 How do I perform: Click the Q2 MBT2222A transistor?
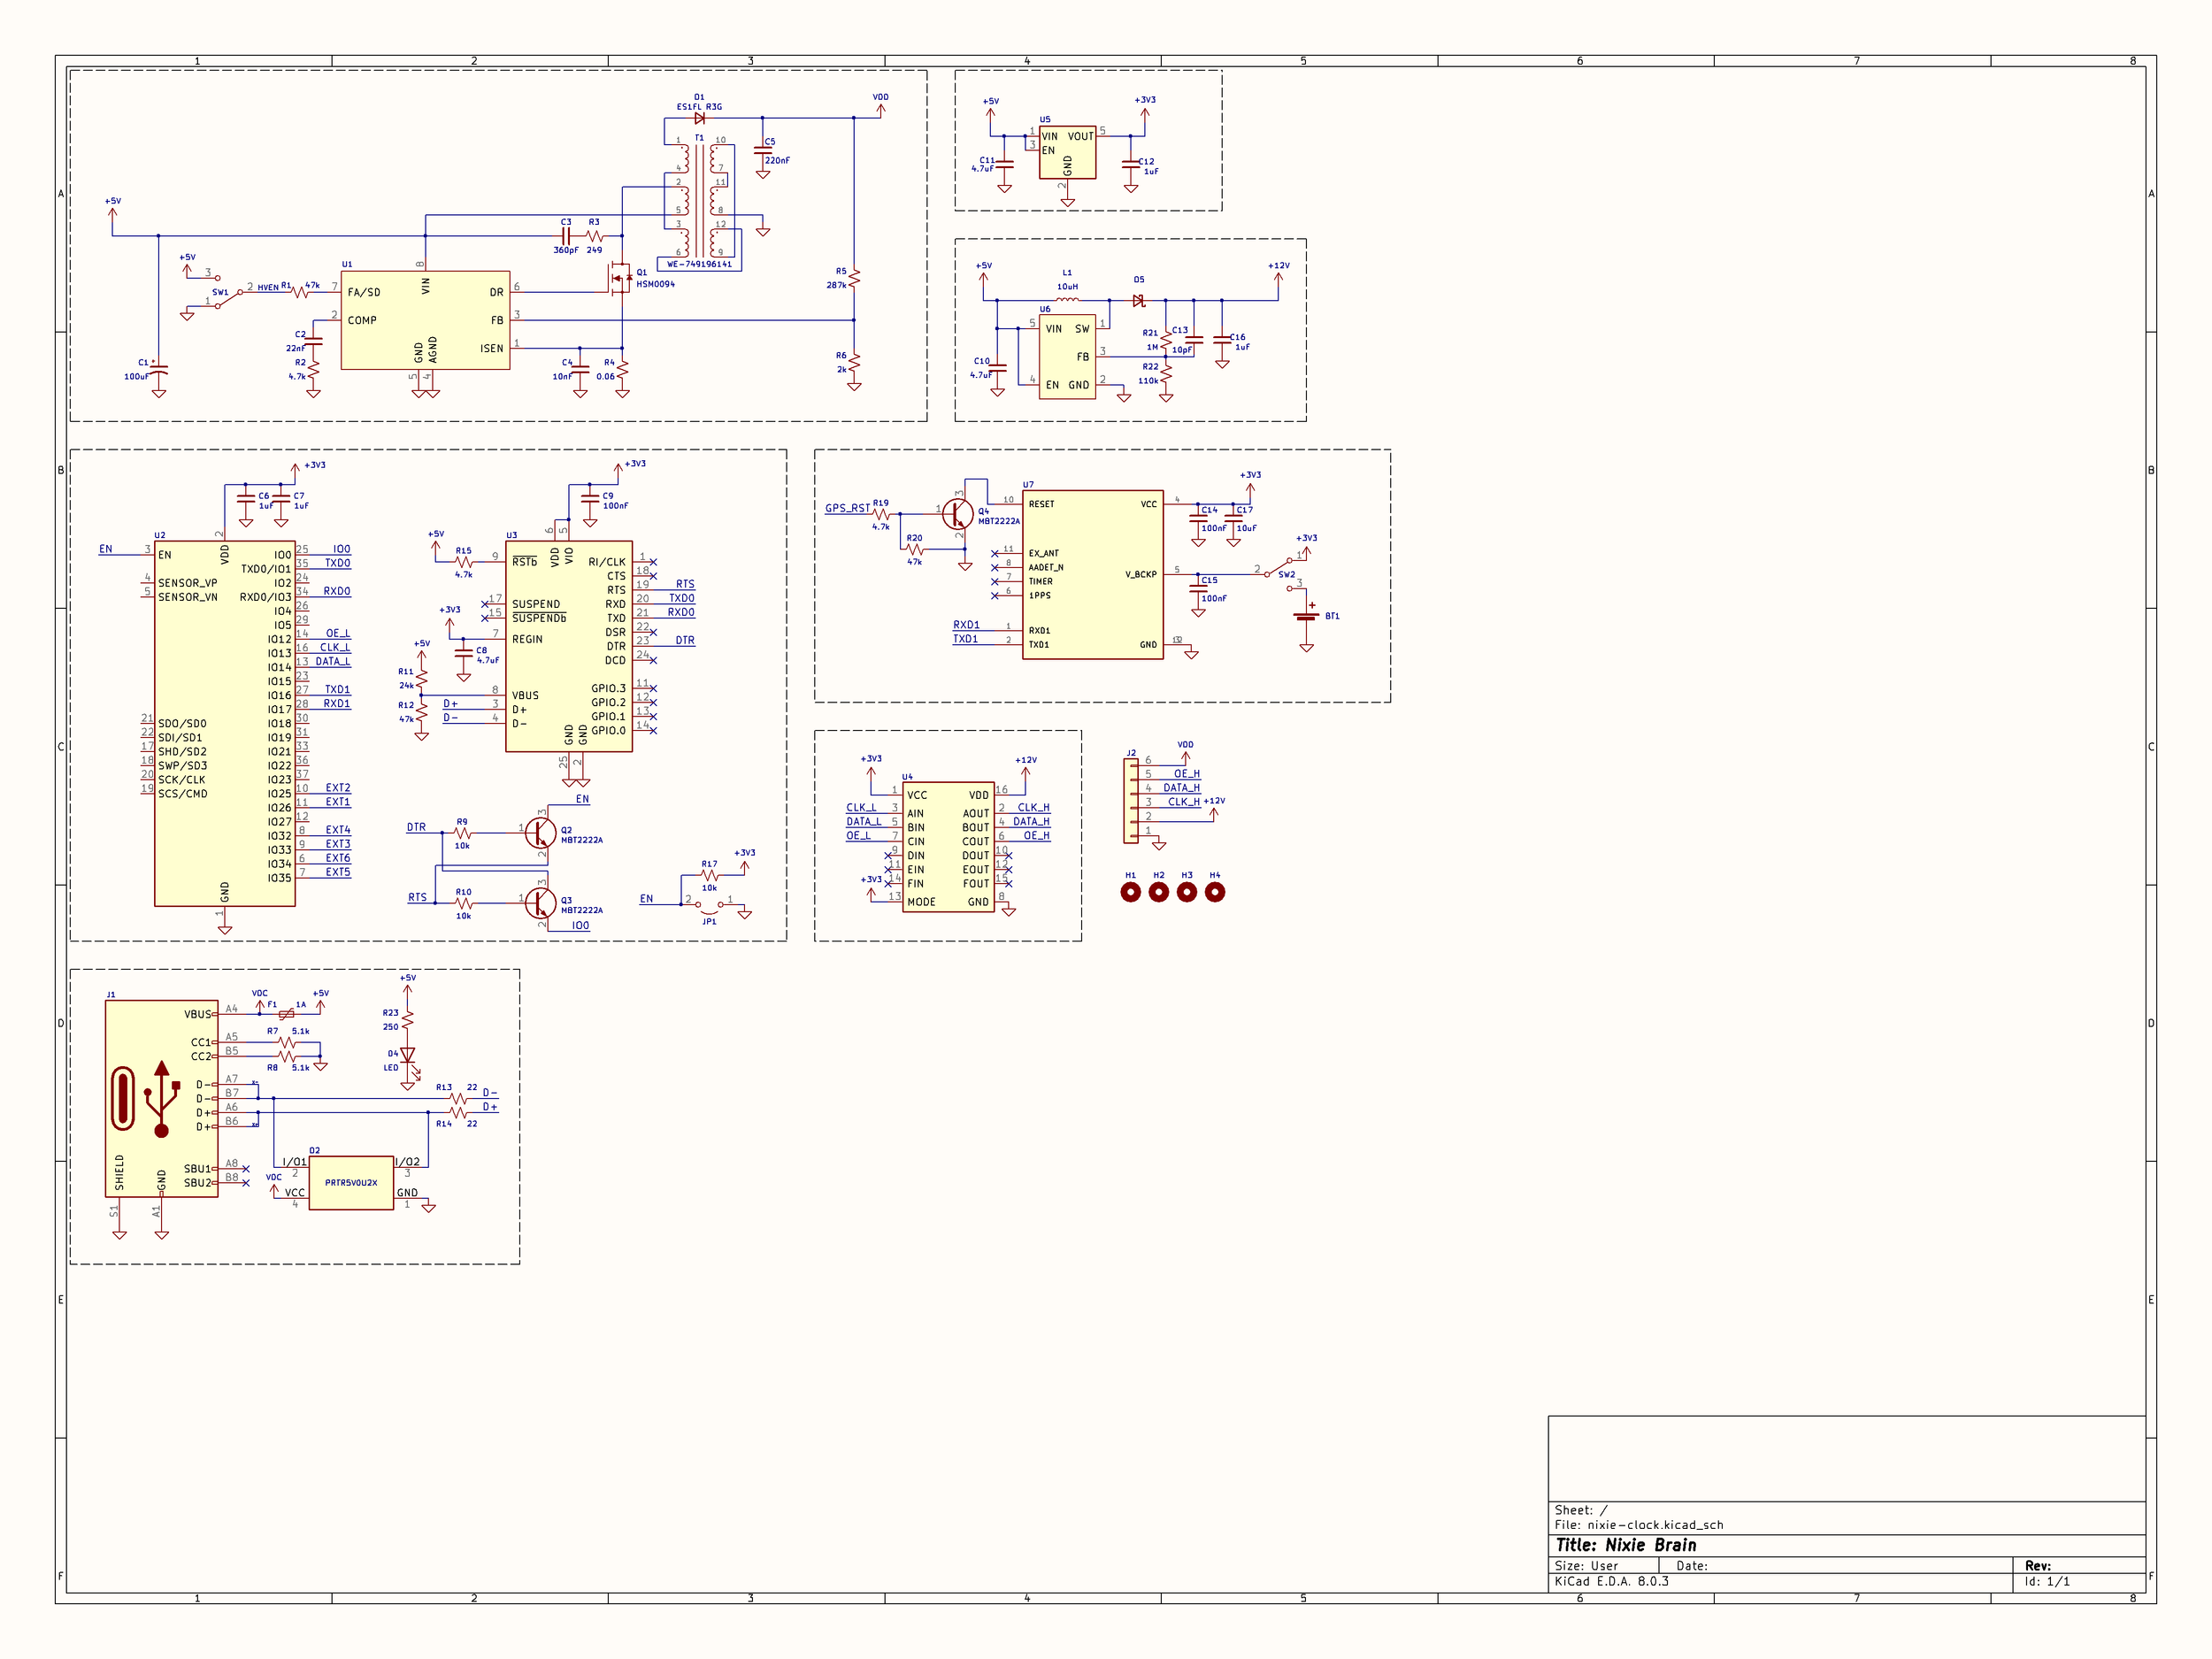tap(540, 832)
